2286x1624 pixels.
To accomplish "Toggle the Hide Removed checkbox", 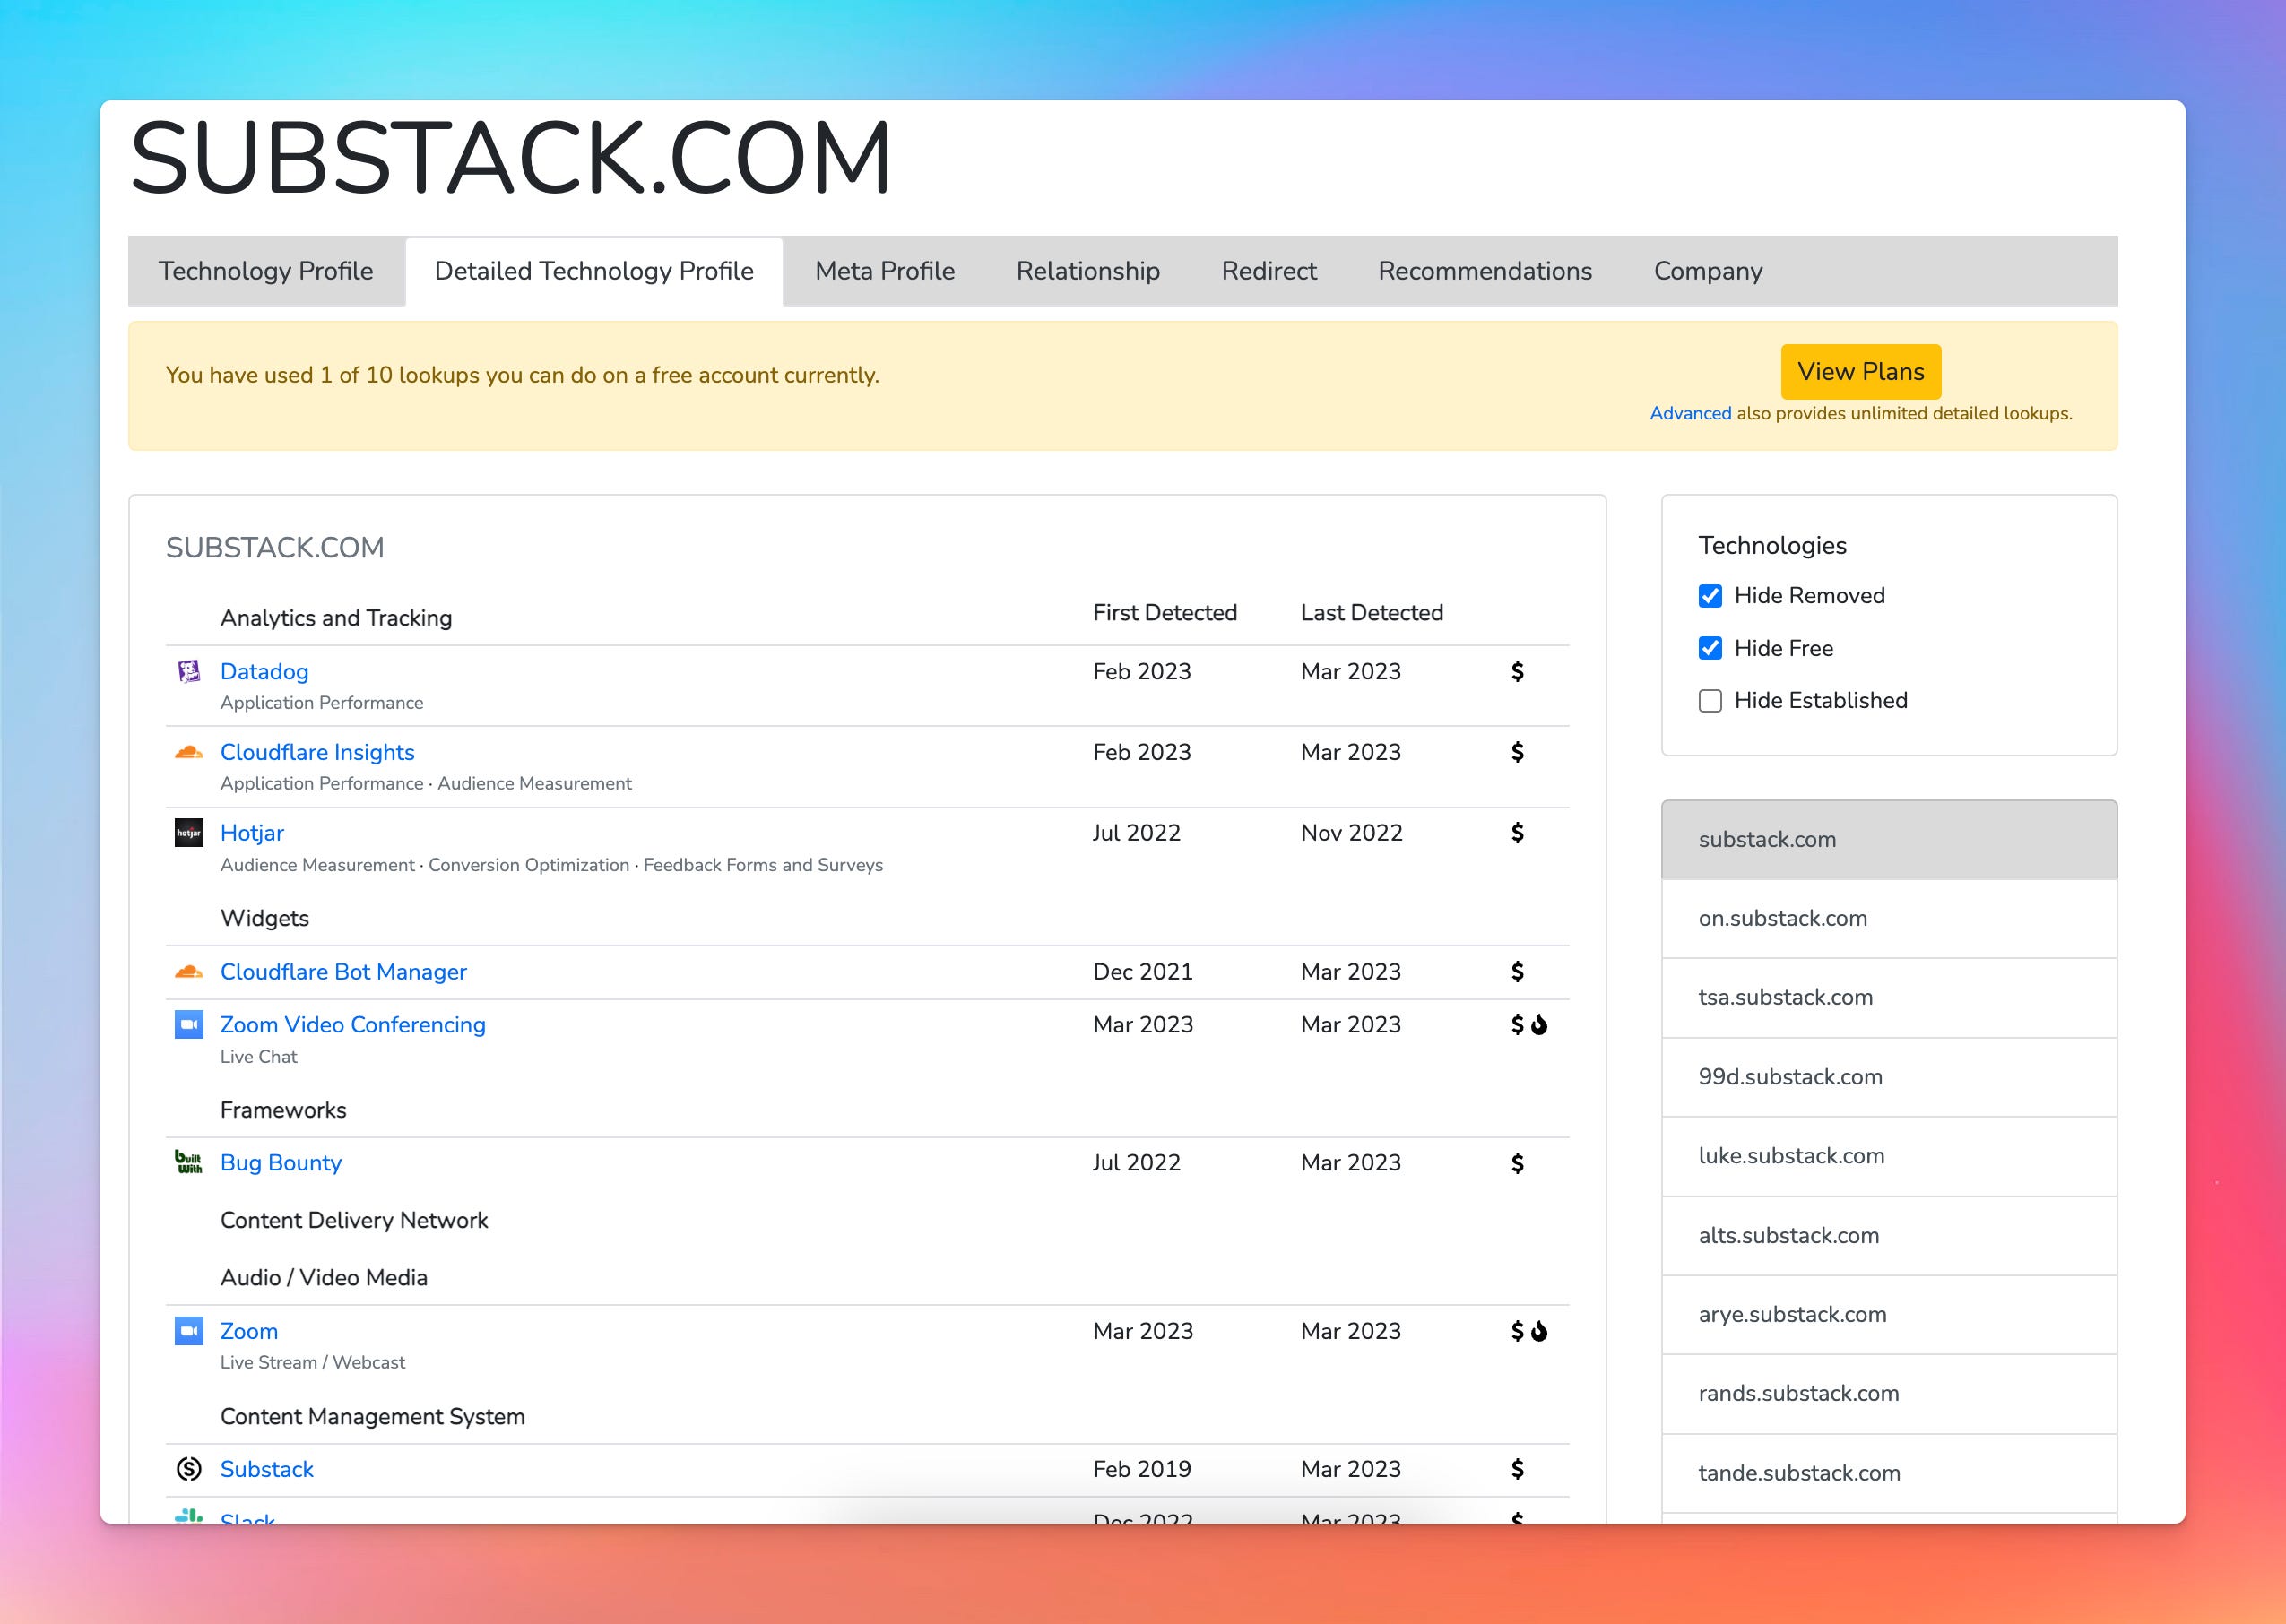I will point(1710,596).
